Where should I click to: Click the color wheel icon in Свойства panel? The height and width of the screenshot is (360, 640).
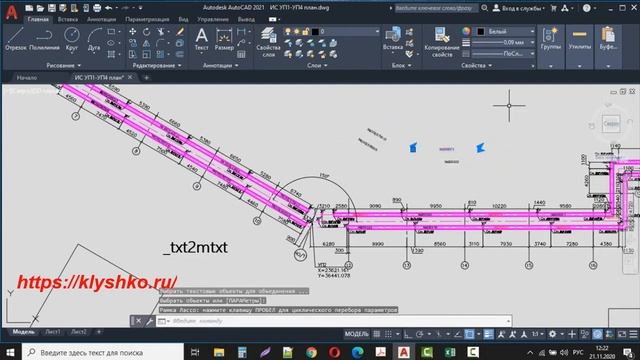466,31
